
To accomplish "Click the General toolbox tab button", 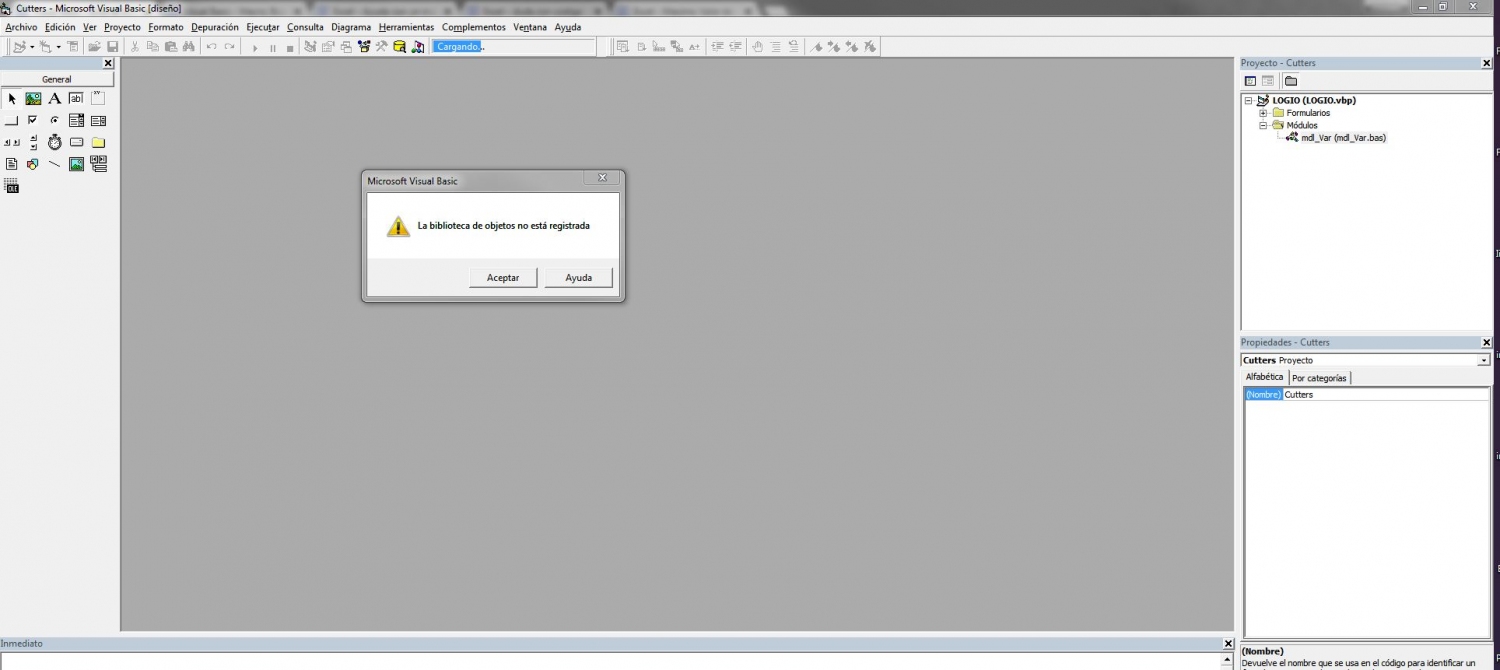I will click(57, 79).
